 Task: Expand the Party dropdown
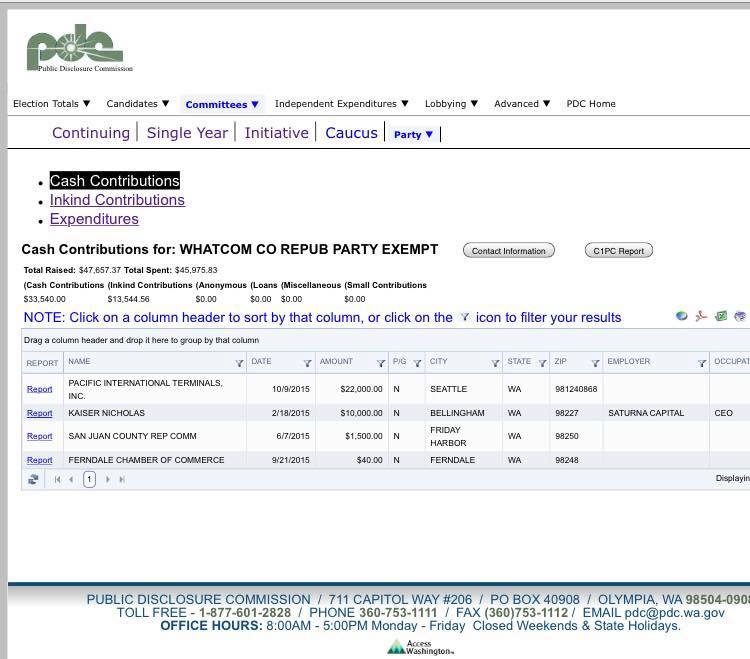413,134
